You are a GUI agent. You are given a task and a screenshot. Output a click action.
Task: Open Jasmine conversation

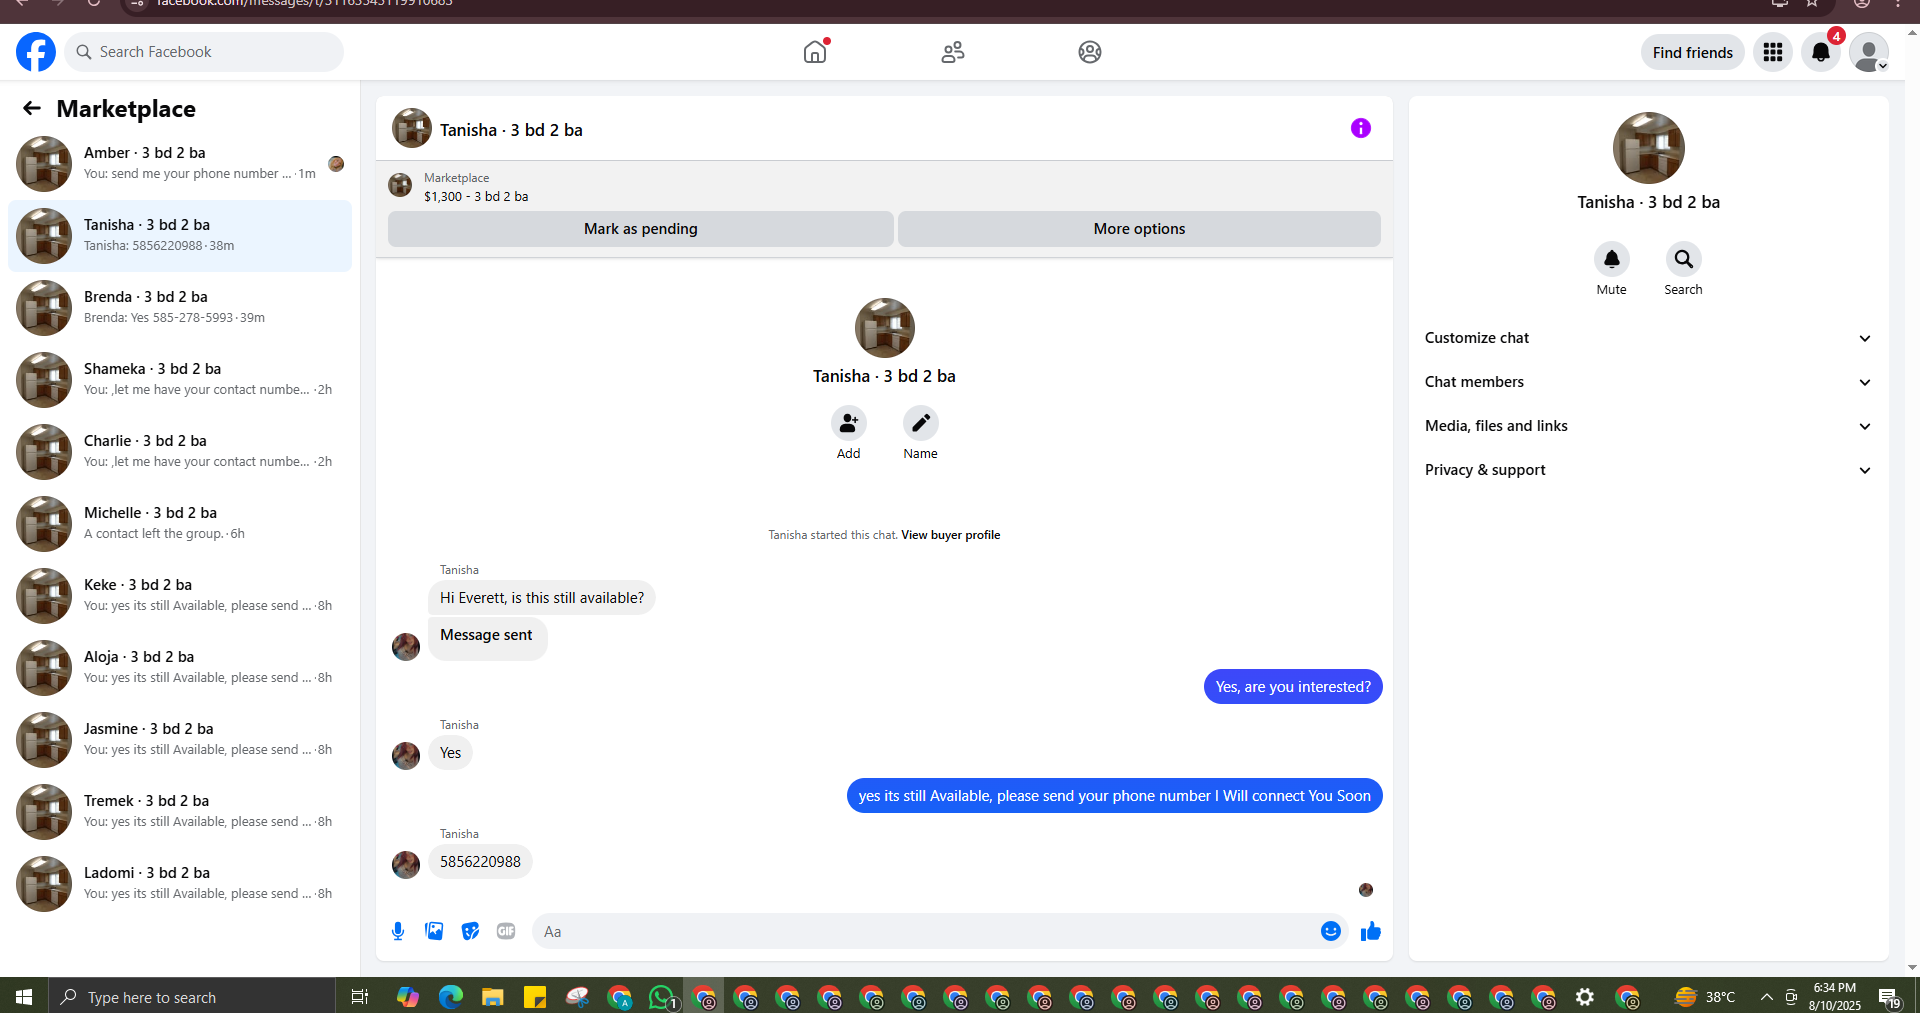[180, 740]
